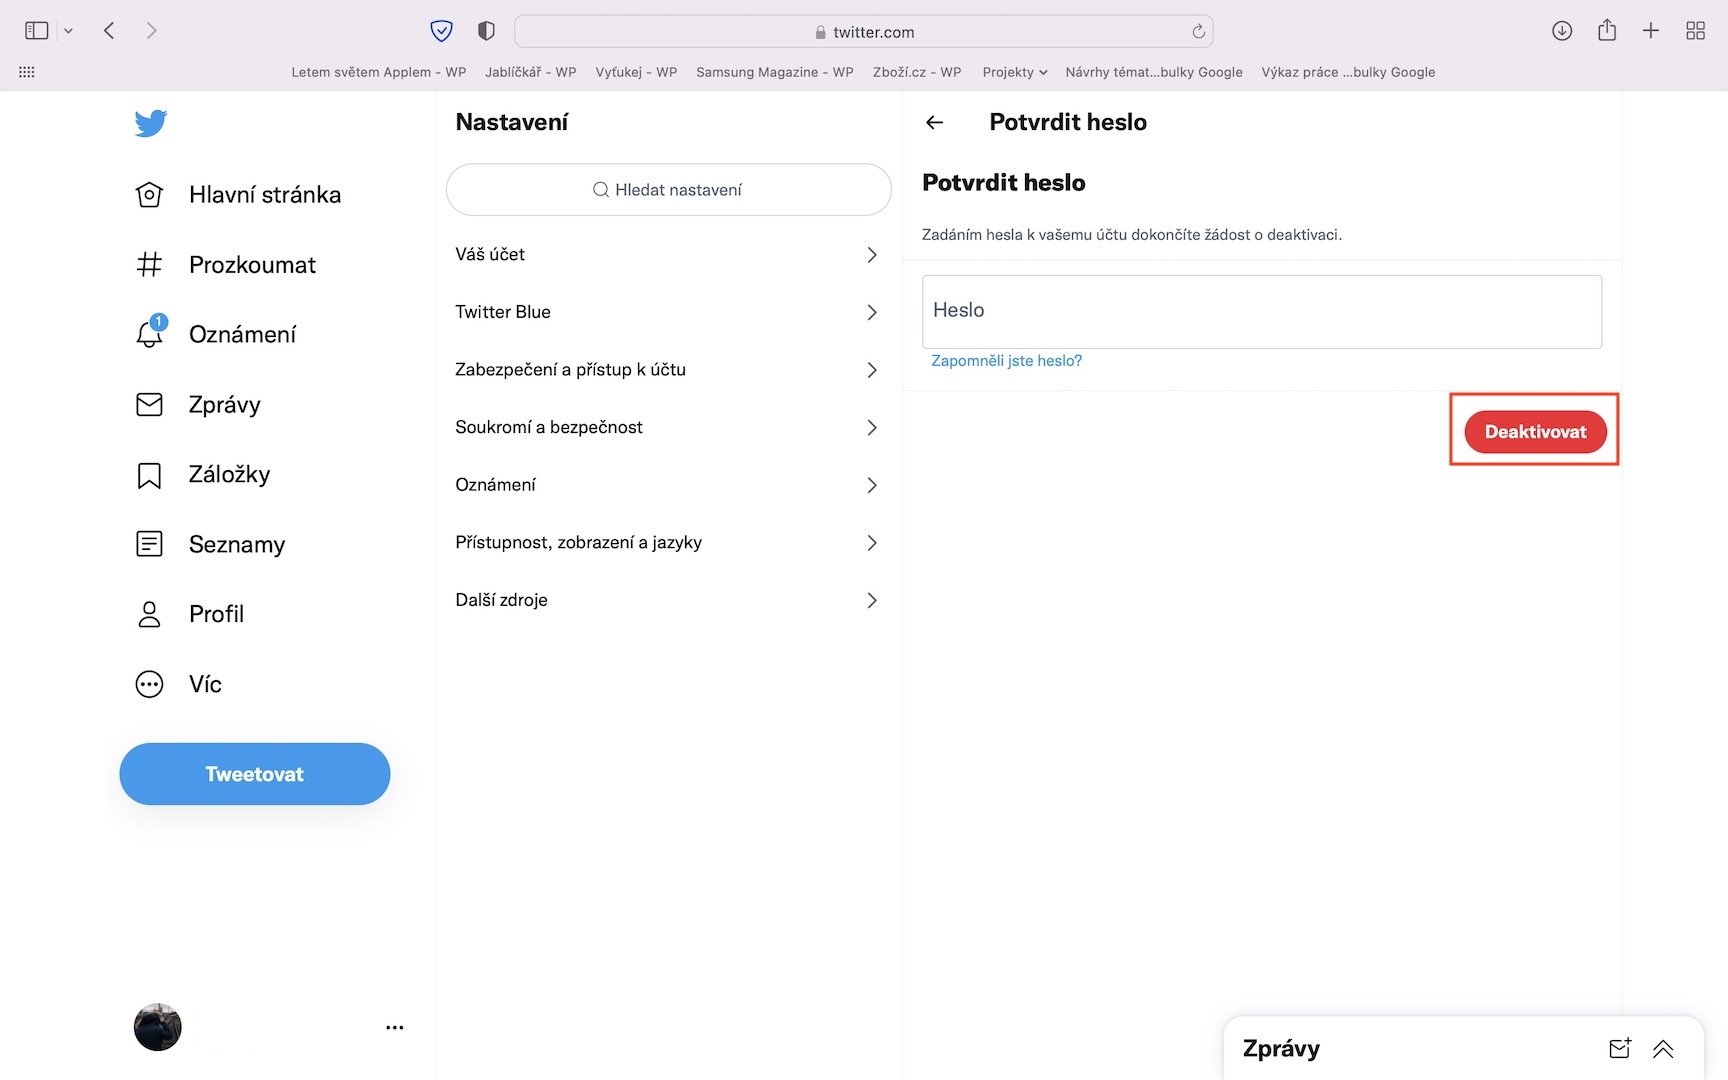This screenshot has width=1728, height=1080.
Task: Open the Projekty bookmarks folder dropdown
Action: click(1014, 72)
